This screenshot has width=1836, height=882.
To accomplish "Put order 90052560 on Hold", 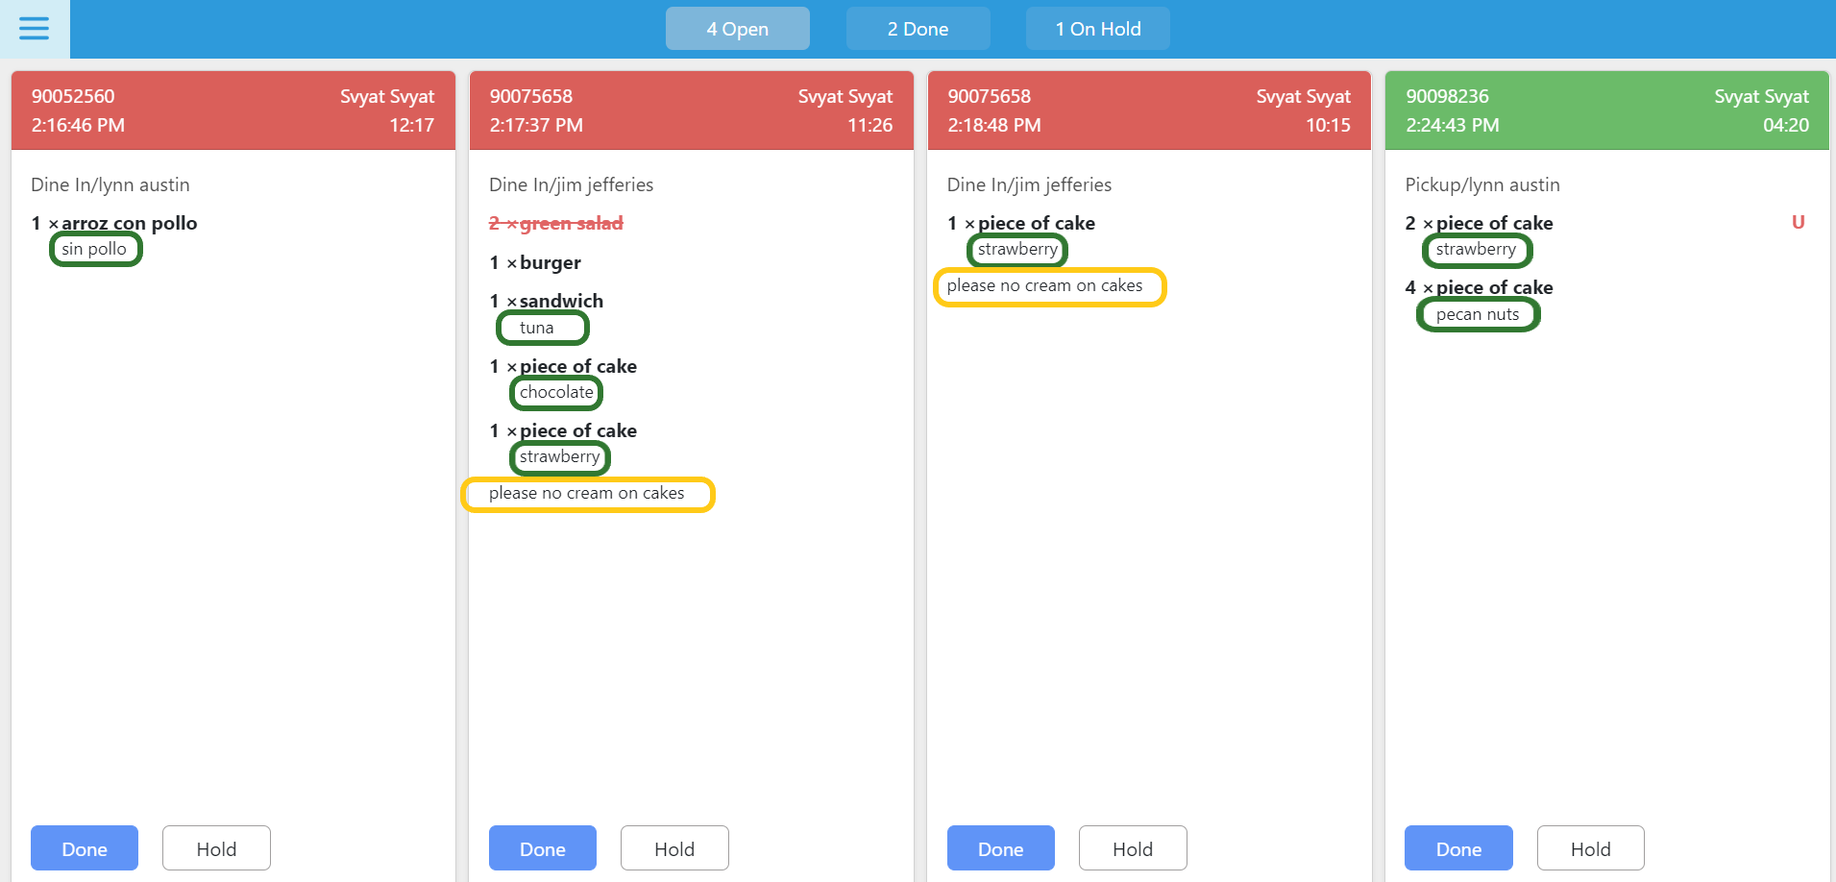I will click(216, 848).
